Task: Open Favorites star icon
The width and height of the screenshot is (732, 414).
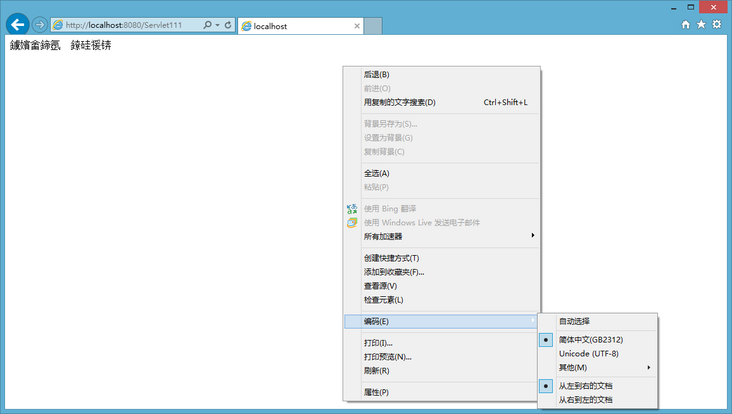Action: pyautogui.click(x=701, y=24)
